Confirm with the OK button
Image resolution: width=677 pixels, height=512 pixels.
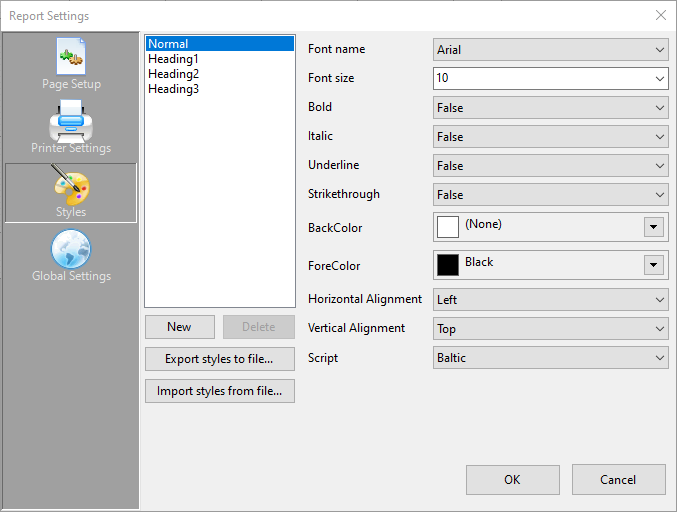512,480
